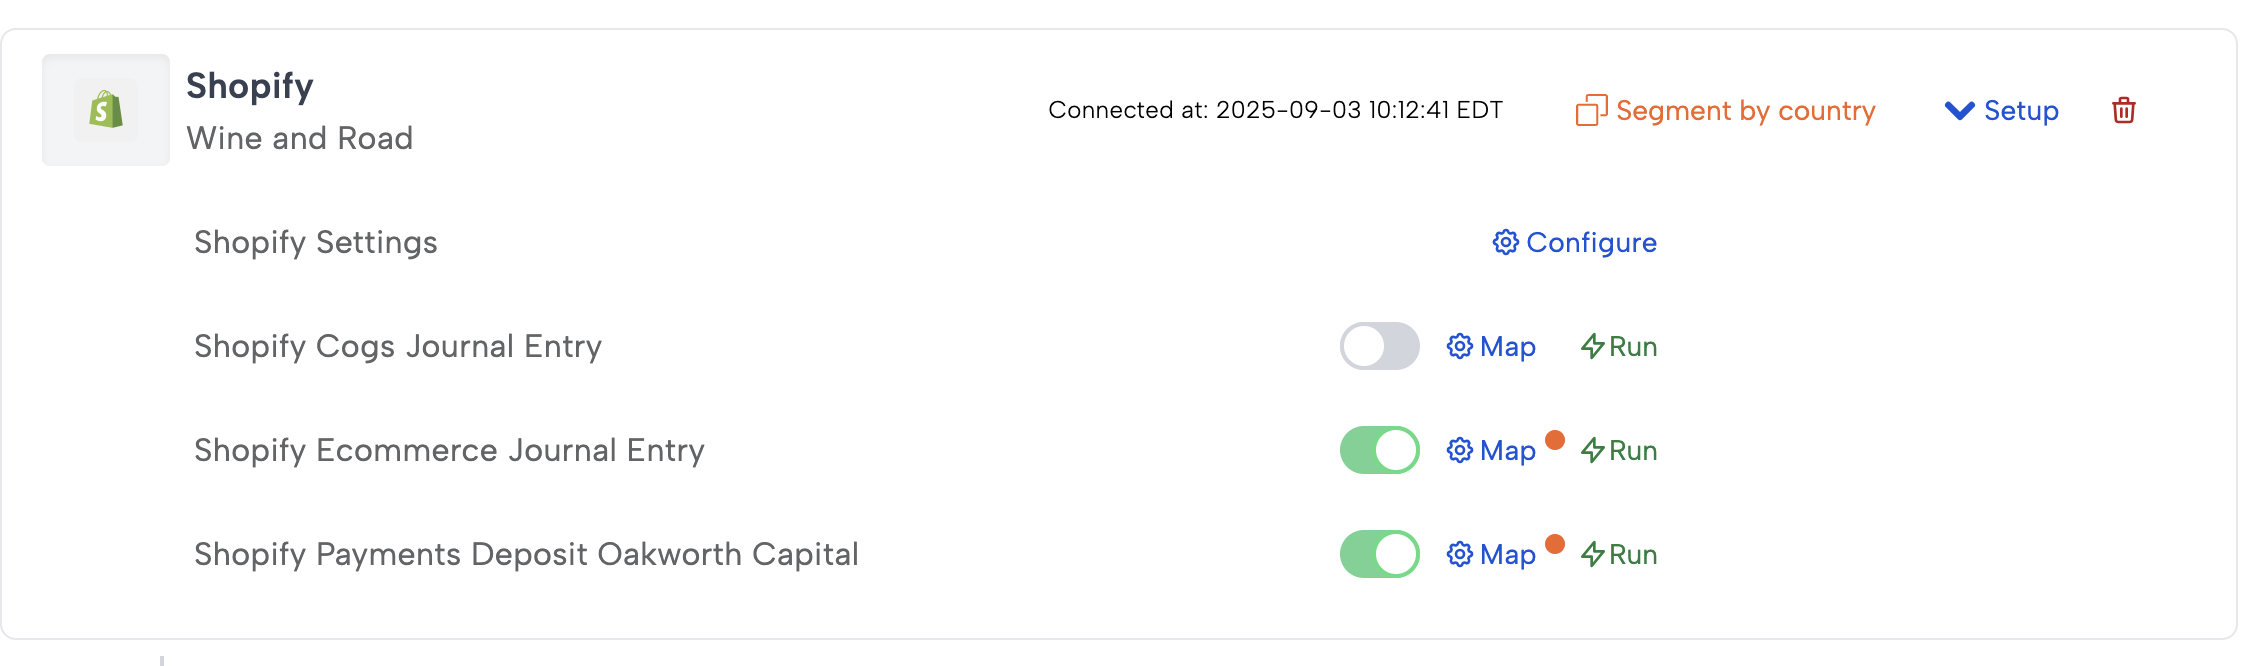The height and width of the screenshot is (666, 2262).
Task: Click gear icon for Cogs Journal Map
Action: click(x=1460, y=347)
